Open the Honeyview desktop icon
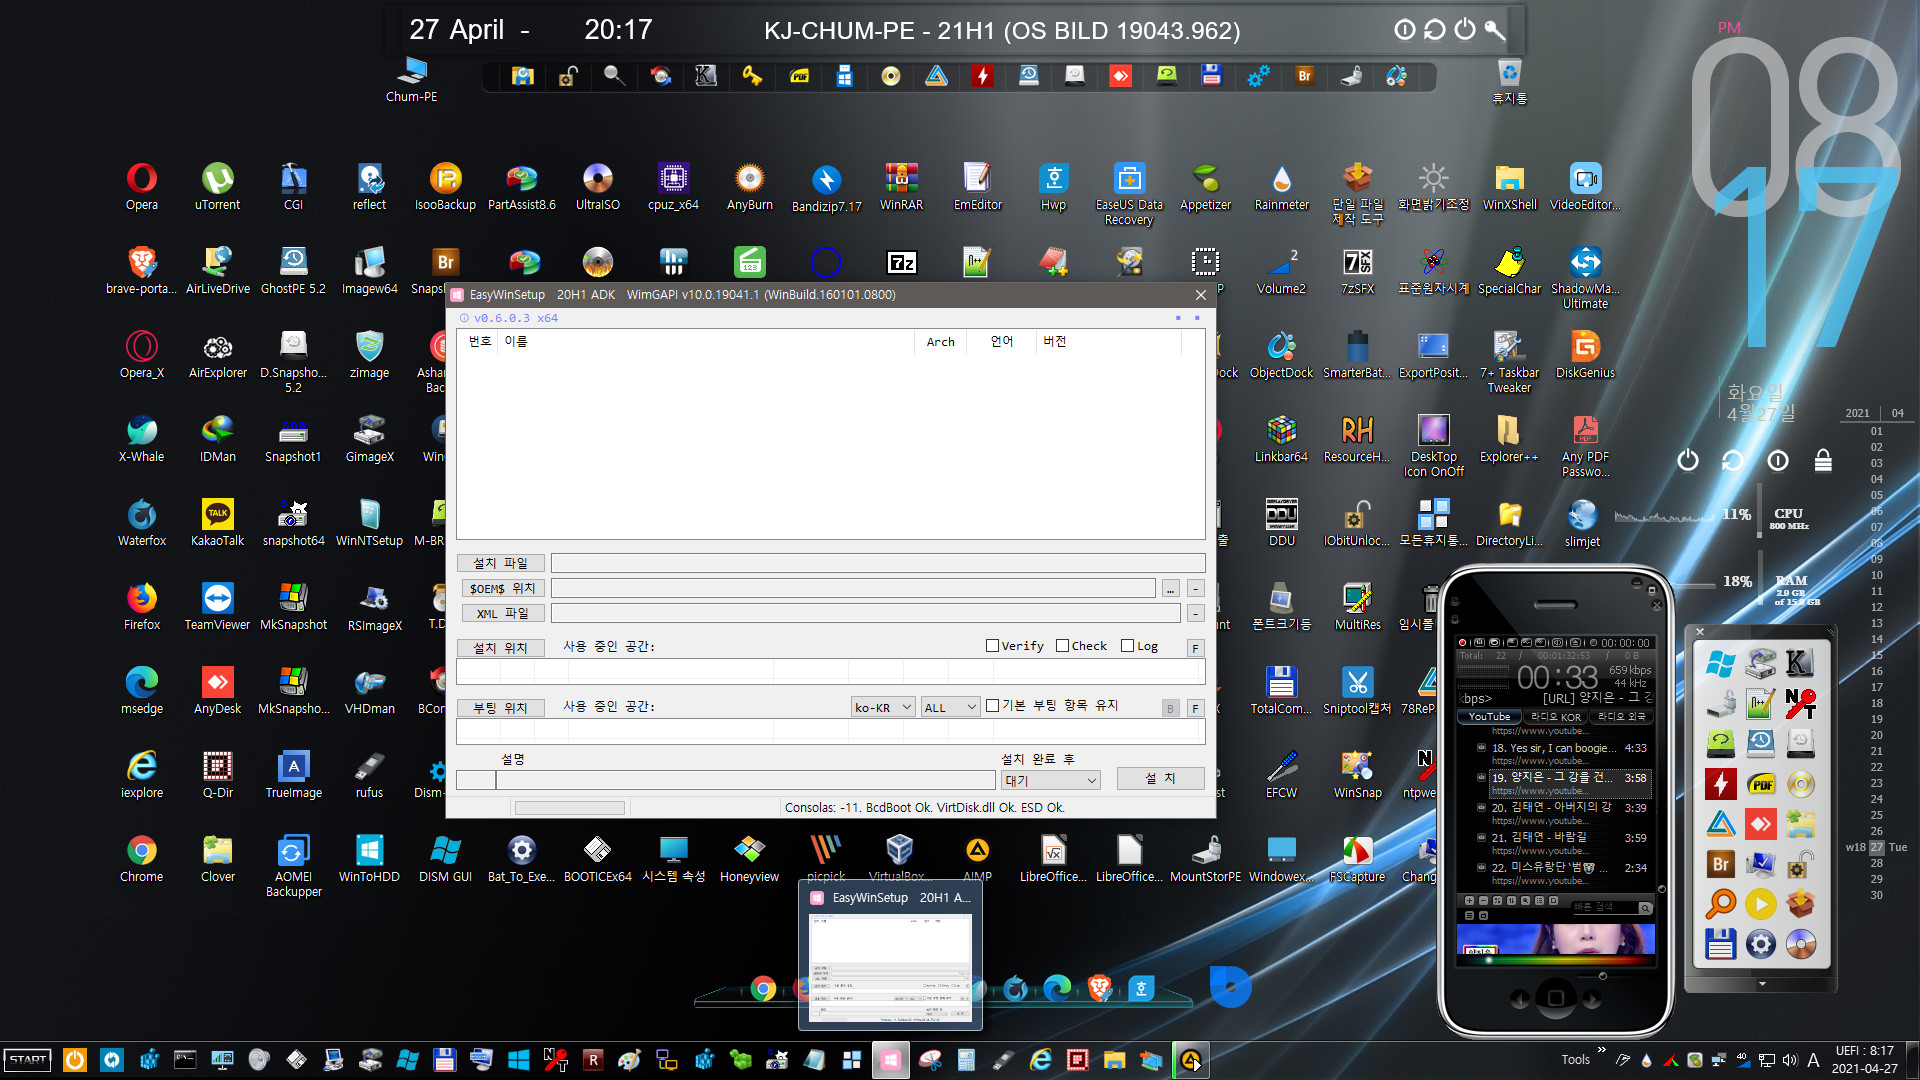 click(x=749, y=858)
